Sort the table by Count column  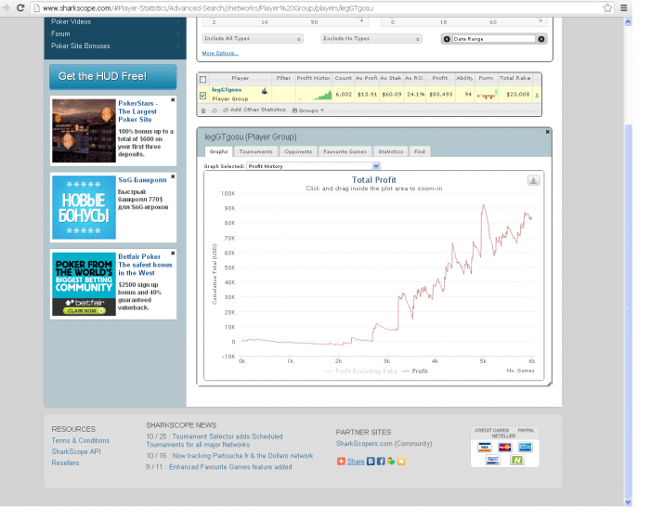(x=343, y=78)
